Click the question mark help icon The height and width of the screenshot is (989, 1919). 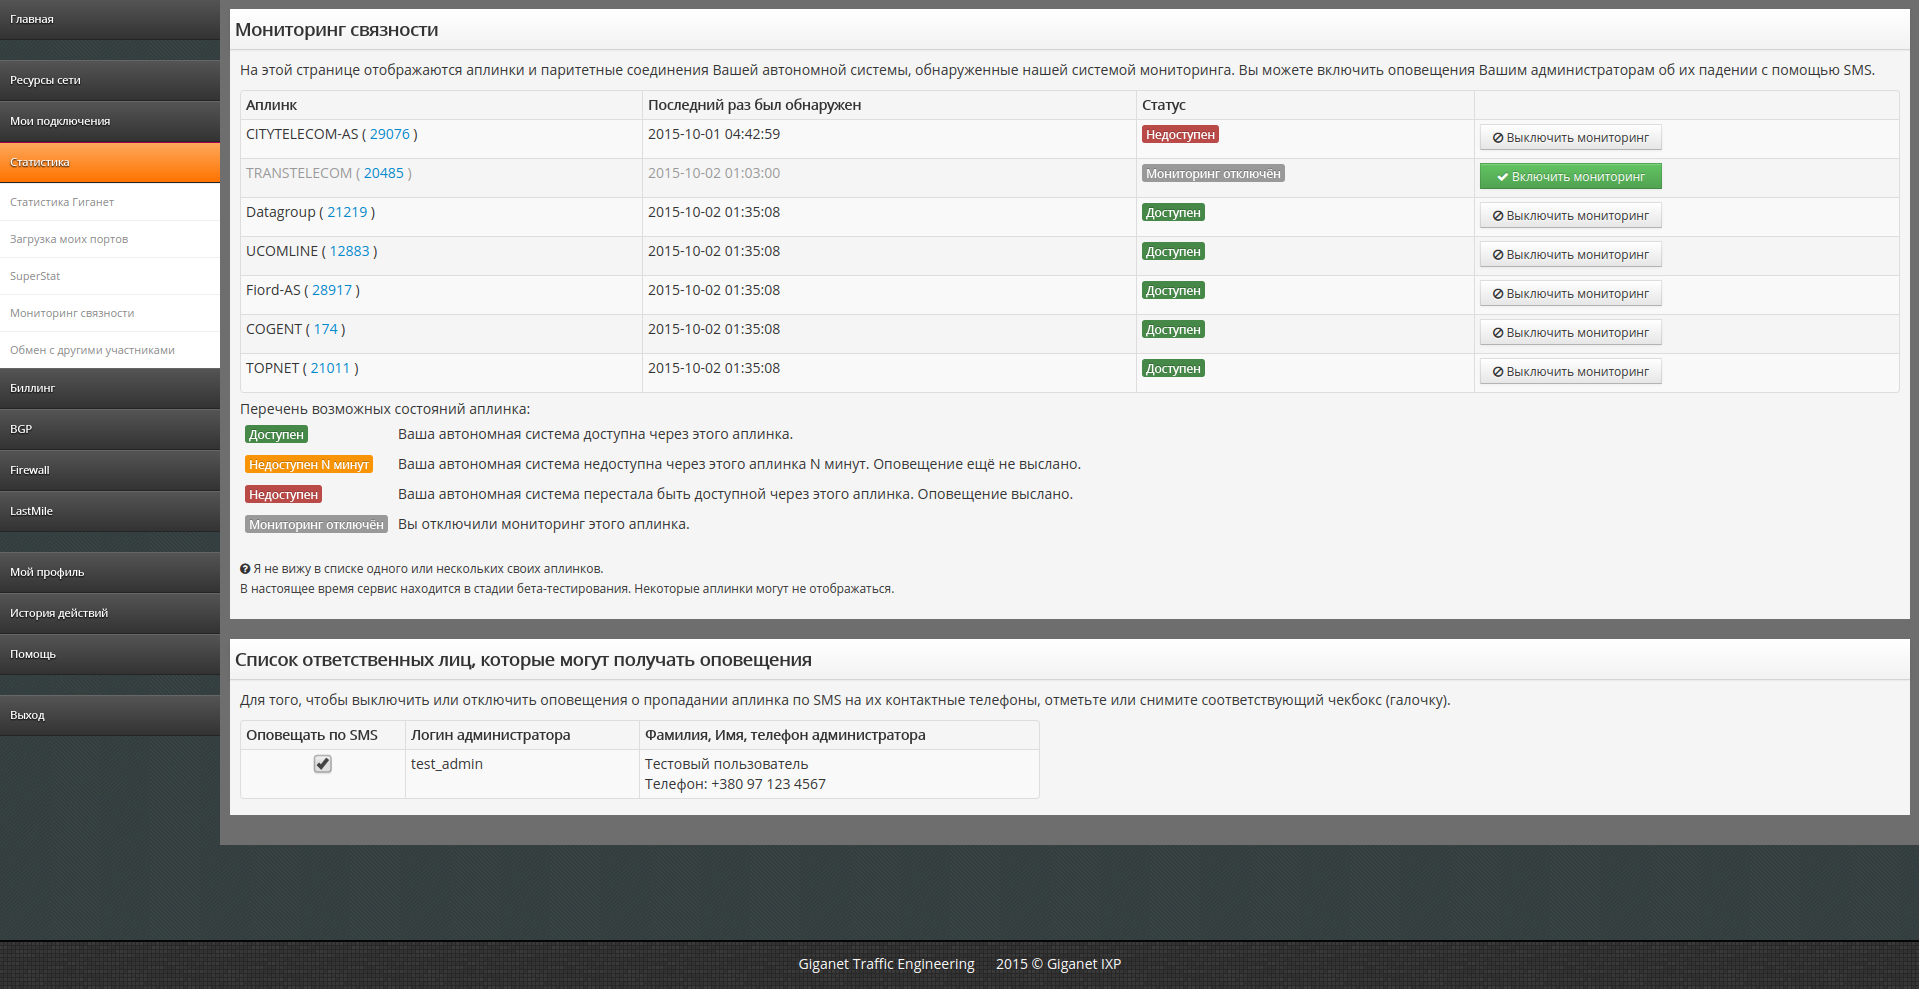tap(245, 569)
